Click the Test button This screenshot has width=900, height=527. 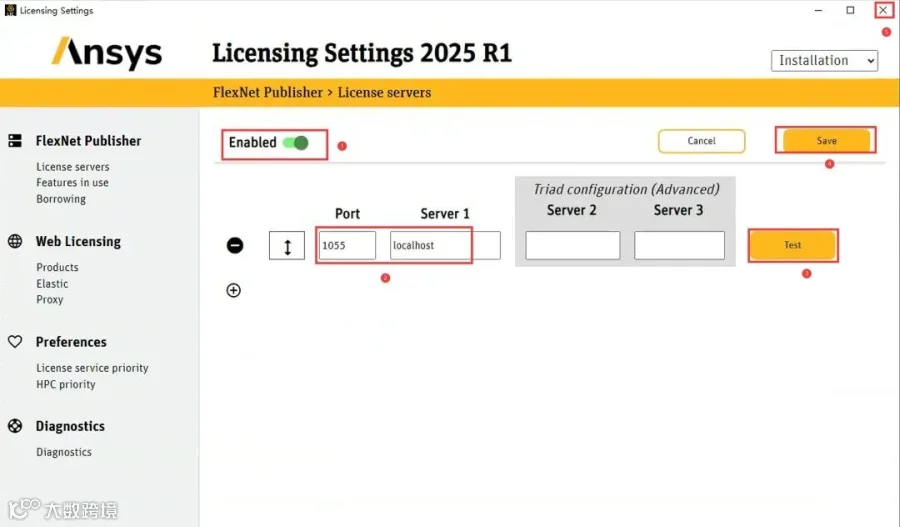pyautogui.click(x=793, y=245)
